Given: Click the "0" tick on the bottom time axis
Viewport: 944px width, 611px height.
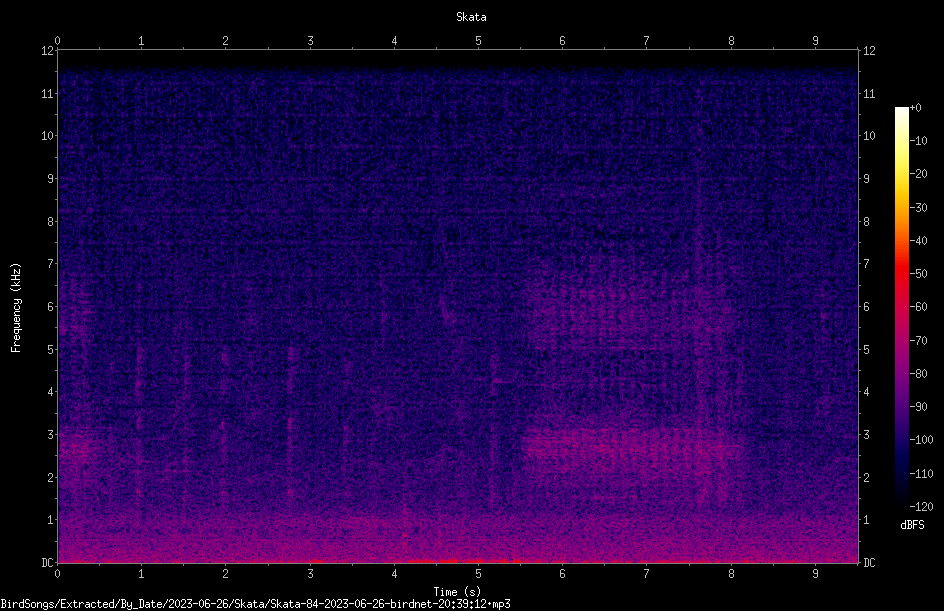Looking at the screenshot, I should click(57, 574).
